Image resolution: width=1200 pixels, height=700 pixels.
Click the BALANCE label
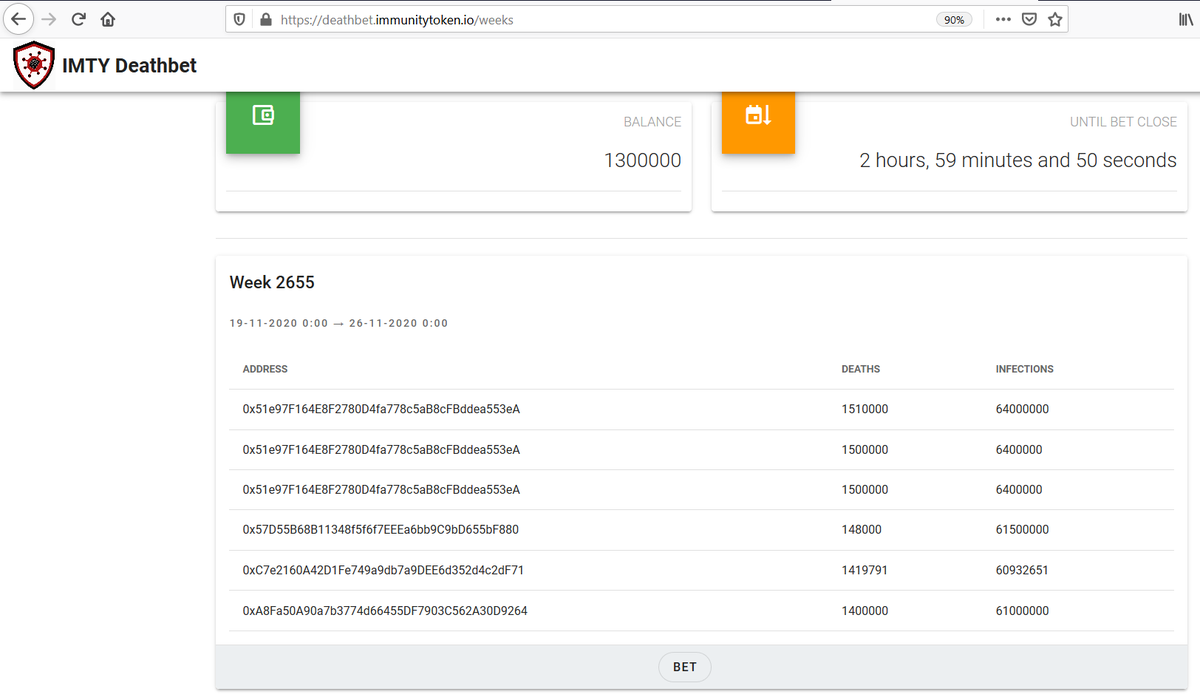tap(652, 122)
